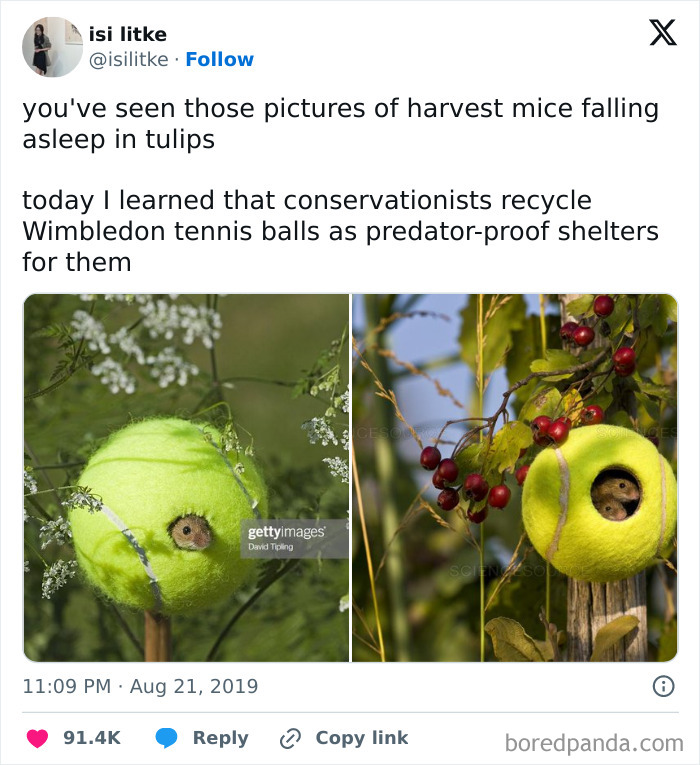The width and height of the screenshot is (700, 765).
Task: Open the tweet info circle icon
Action: click(x=663, y=686)
